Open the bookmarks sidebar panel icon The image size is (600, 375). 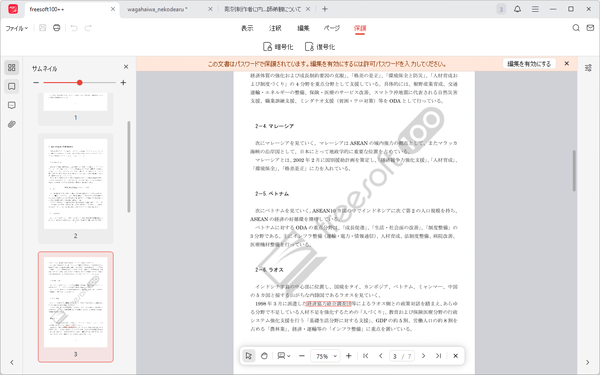pyautogui.click(x=11, y=86)
